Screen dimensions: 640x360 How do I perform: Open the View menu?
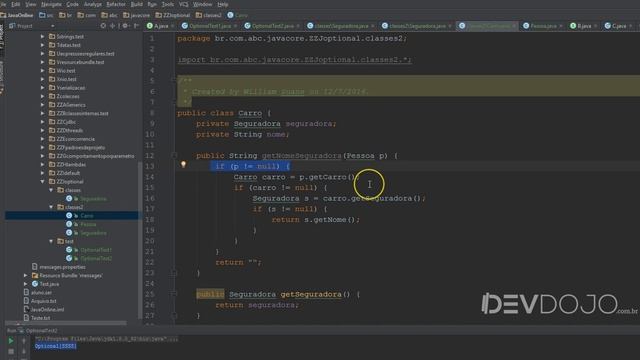(31, 4)
